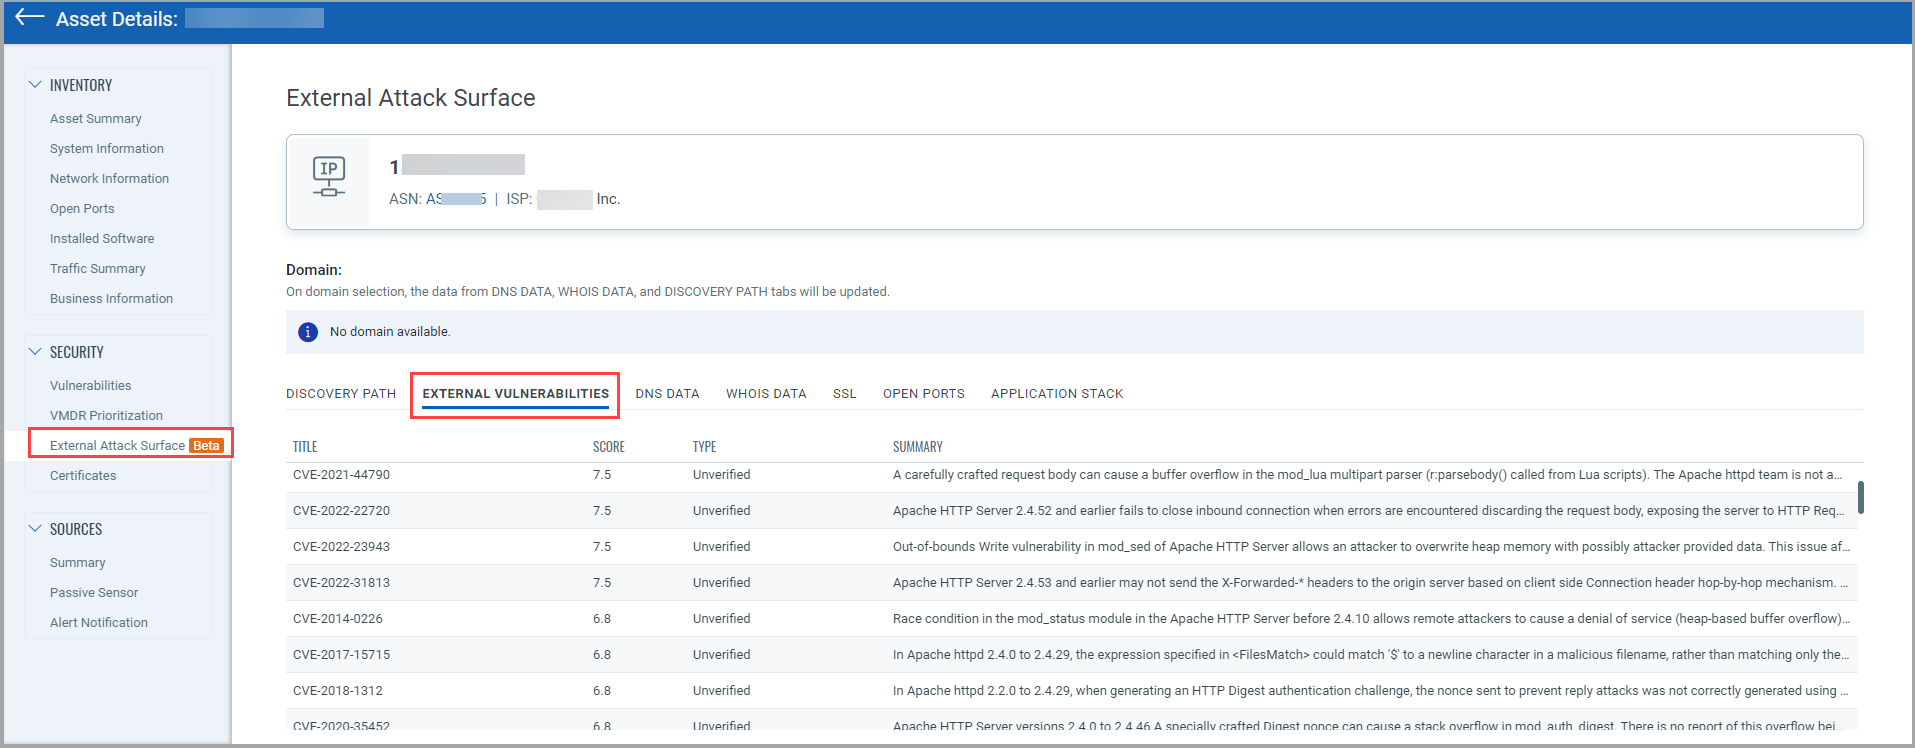
Task: Open External Attack Surface in the sidebar
Action: (x=117, y=446)
